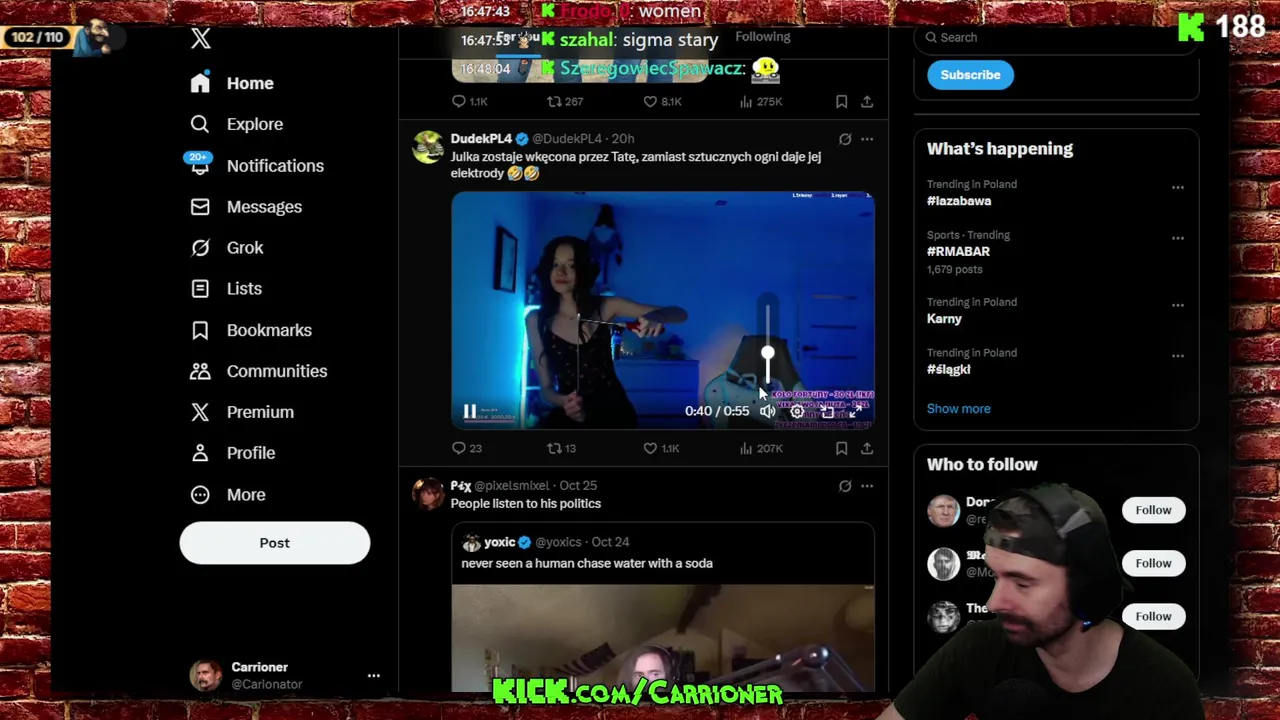Open the #RMABAR trend

point(958,252)
